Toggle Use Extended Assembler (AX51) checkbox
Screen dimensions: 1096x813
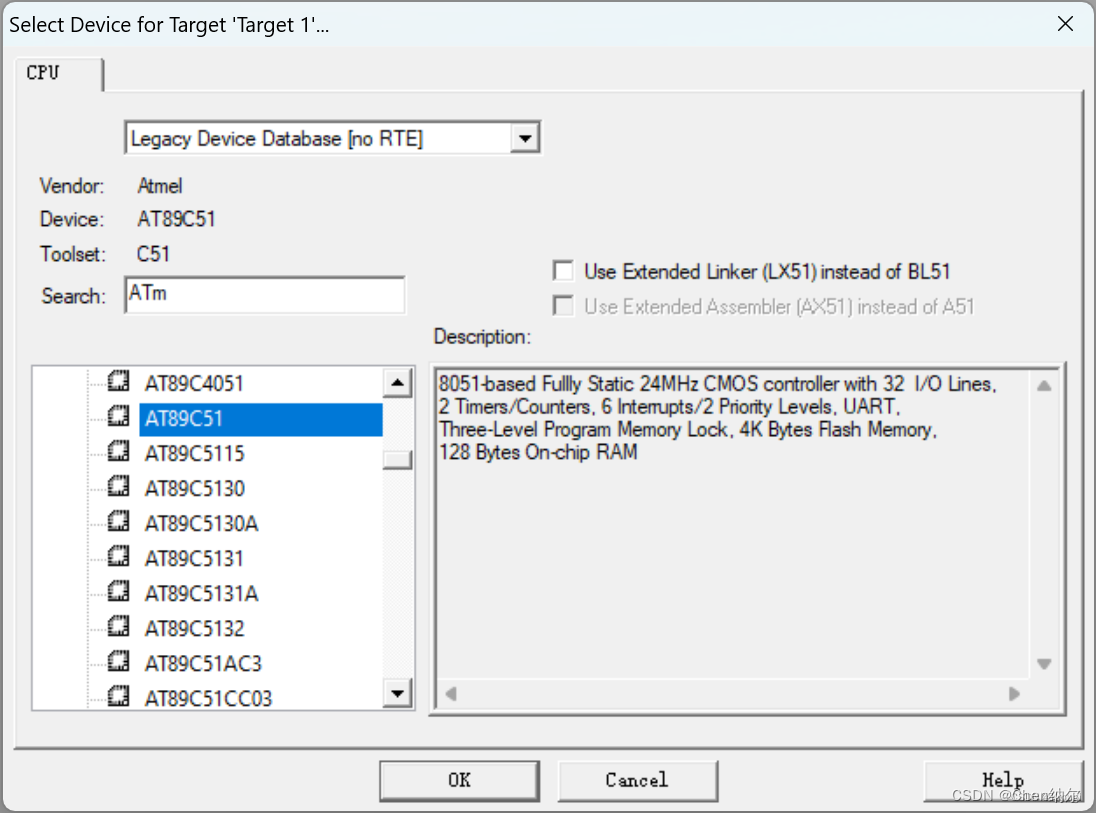click(563, 305)
